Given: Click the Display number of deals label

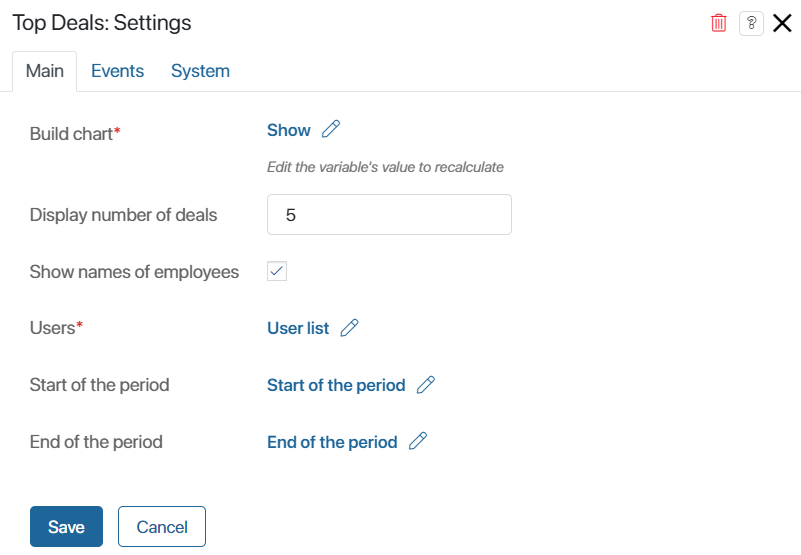Looking at the screenshot, I should [x=123, y=215].
